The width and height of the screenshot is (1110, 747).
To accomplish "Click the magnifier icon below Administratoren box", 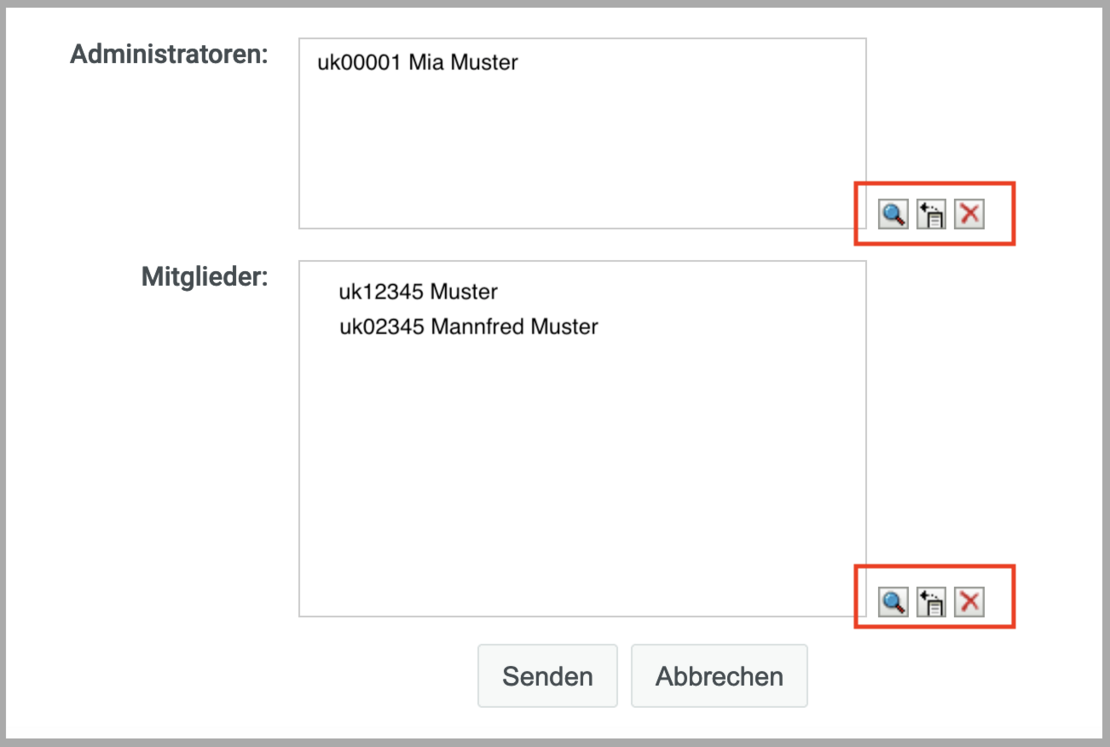I will [892, 214].
